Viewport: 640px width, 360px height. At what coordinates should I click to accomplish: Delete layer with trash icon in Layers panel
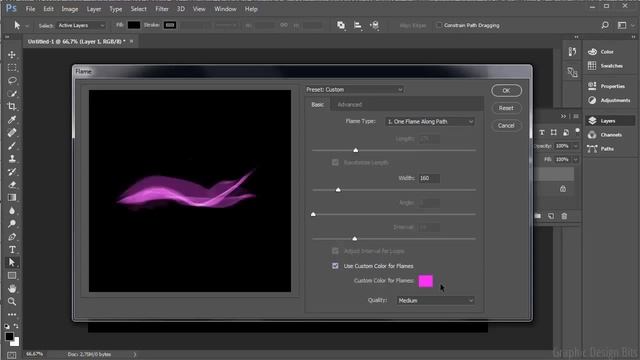point(564,216)
